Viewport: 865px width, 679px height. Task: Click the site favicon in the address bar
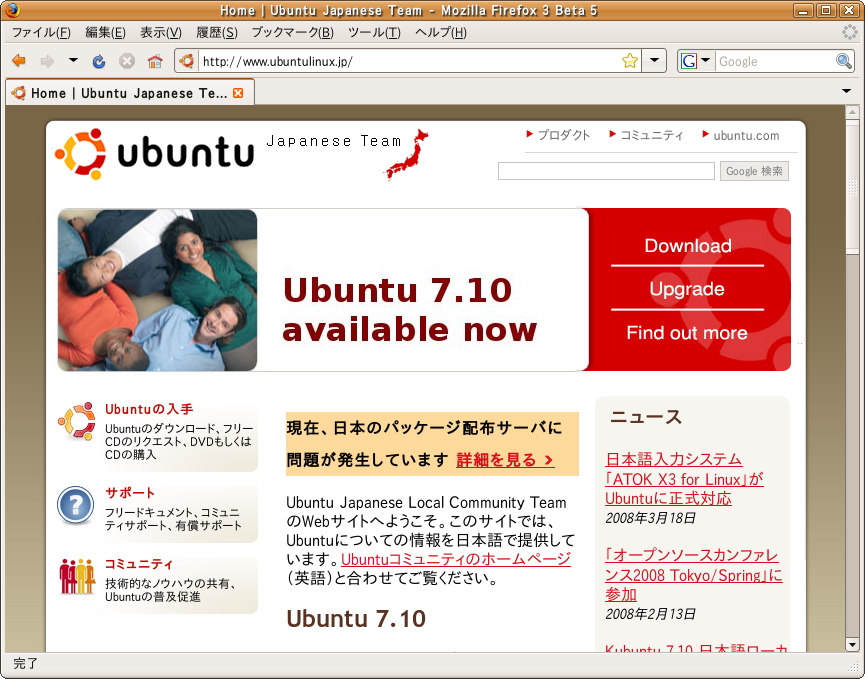pyautogui.click(x=187, y=61)
